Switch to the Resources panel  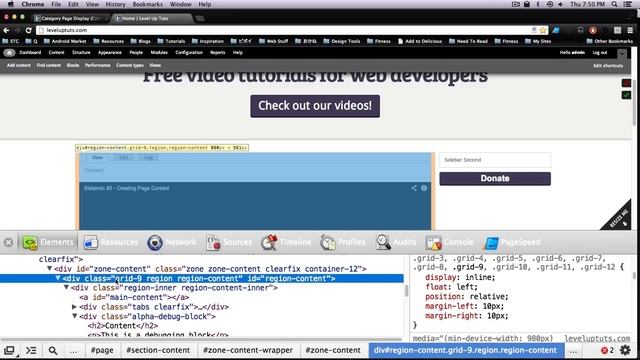(x=110, y=242)
